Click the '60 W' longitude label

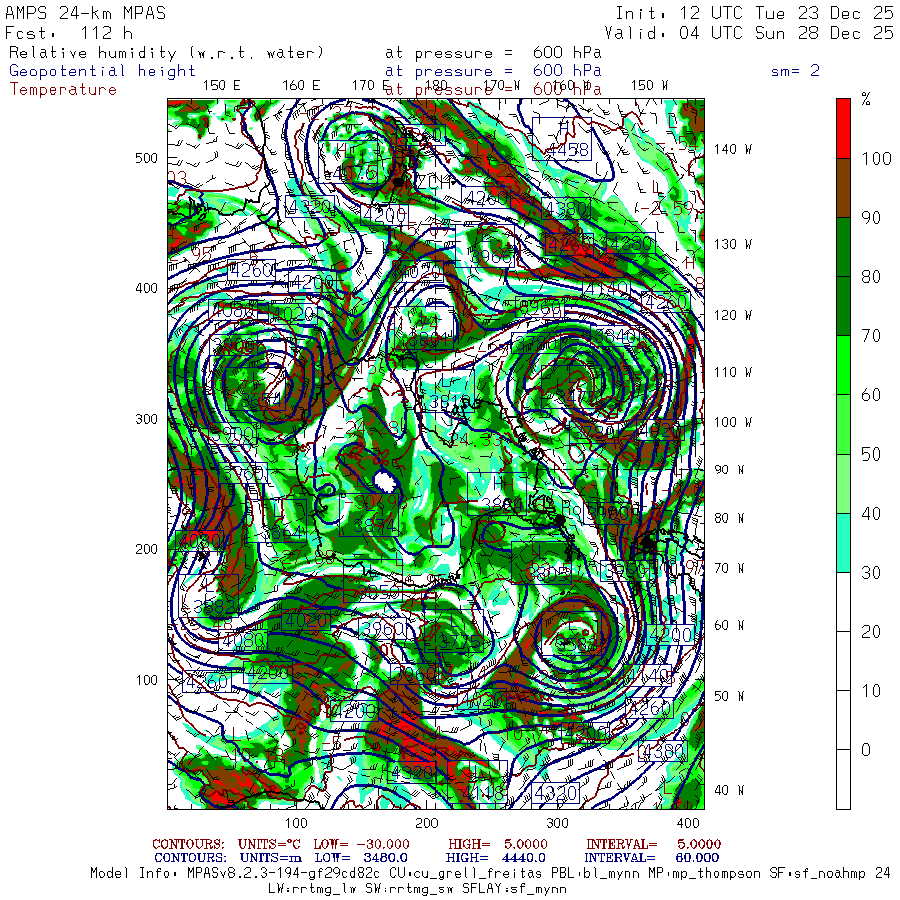point(729,625)
